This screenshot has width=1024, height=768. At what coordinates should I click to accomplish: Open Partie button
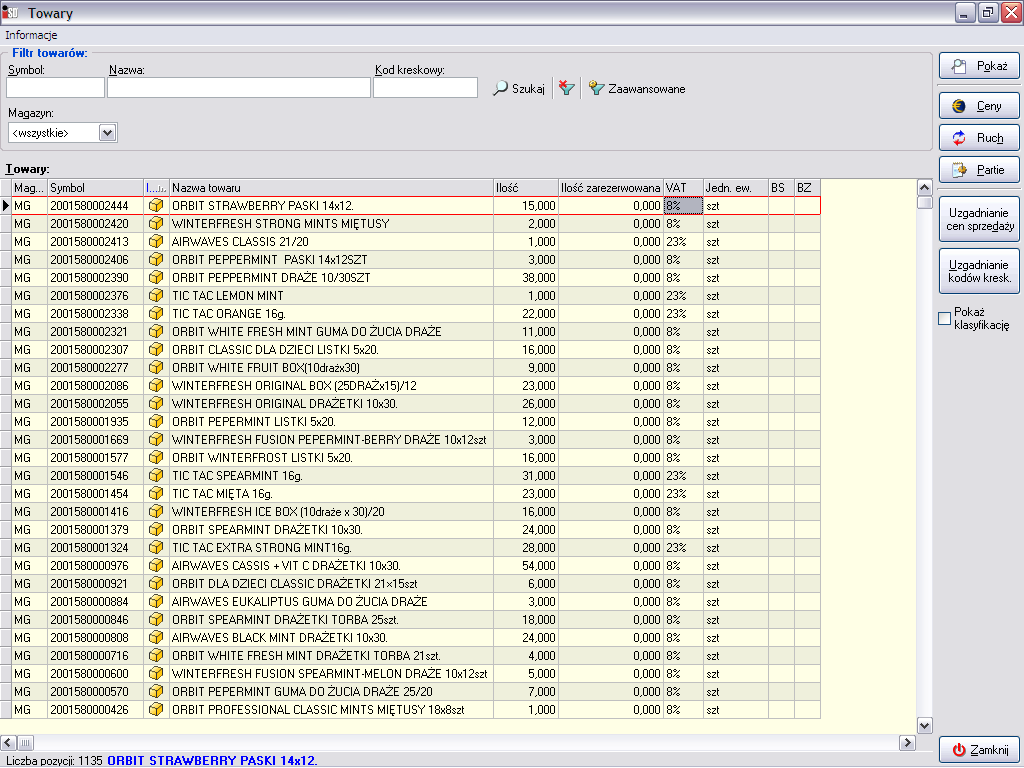click(x=979, y=170)
